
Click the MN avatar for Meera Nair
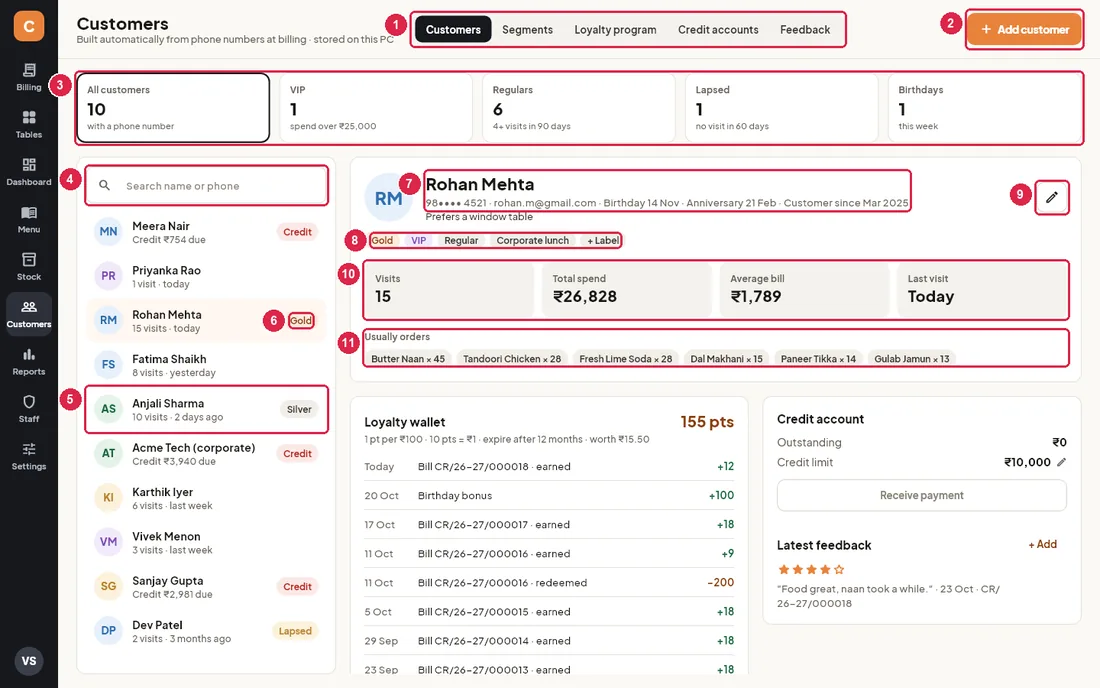pyautogui.click(x=108, y=232)
